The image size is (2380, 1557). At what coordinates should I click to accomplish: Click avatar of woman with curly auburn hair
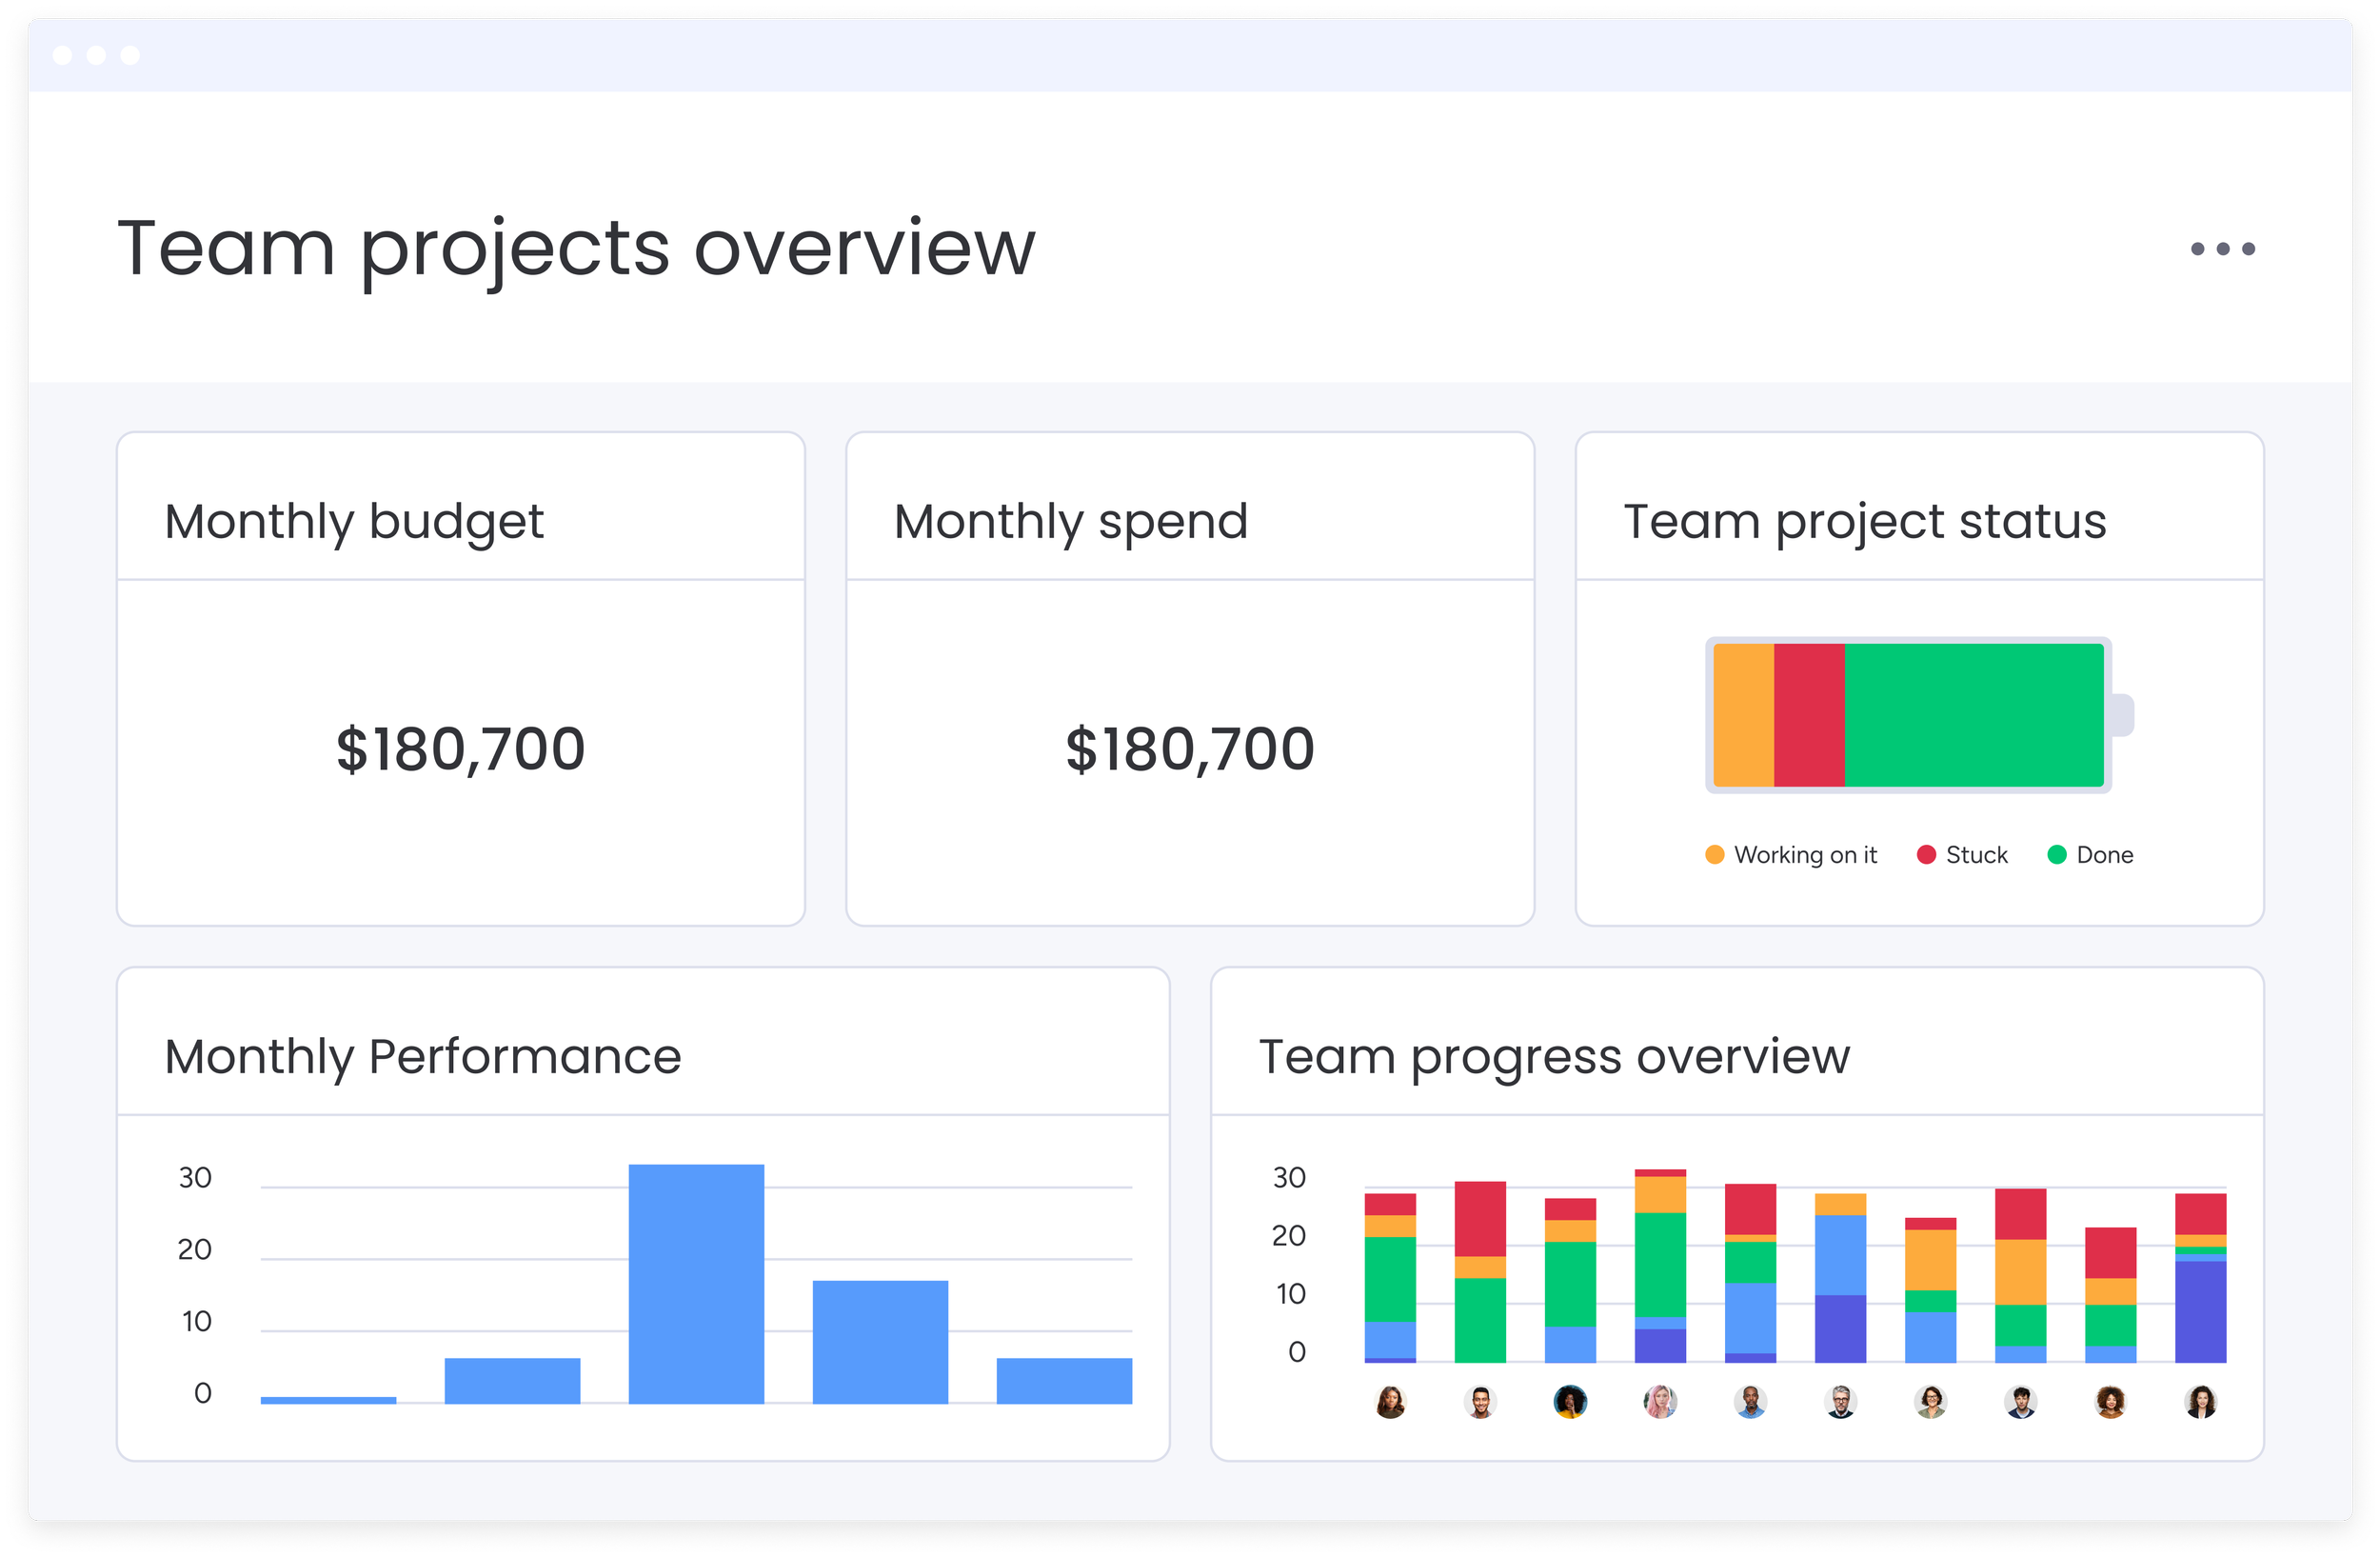2110,1402
